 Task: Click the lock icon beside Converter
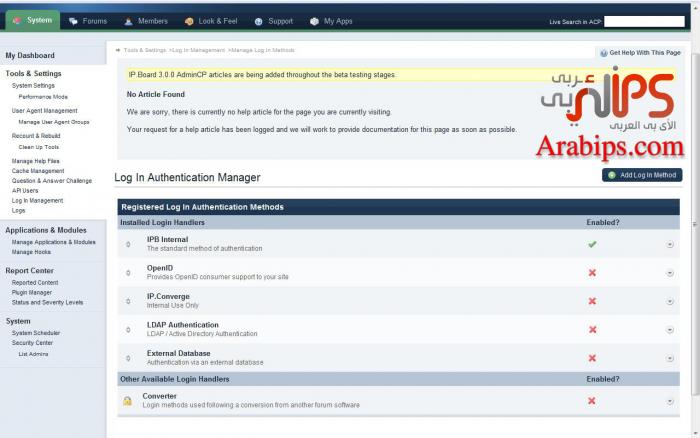[127, 401]
